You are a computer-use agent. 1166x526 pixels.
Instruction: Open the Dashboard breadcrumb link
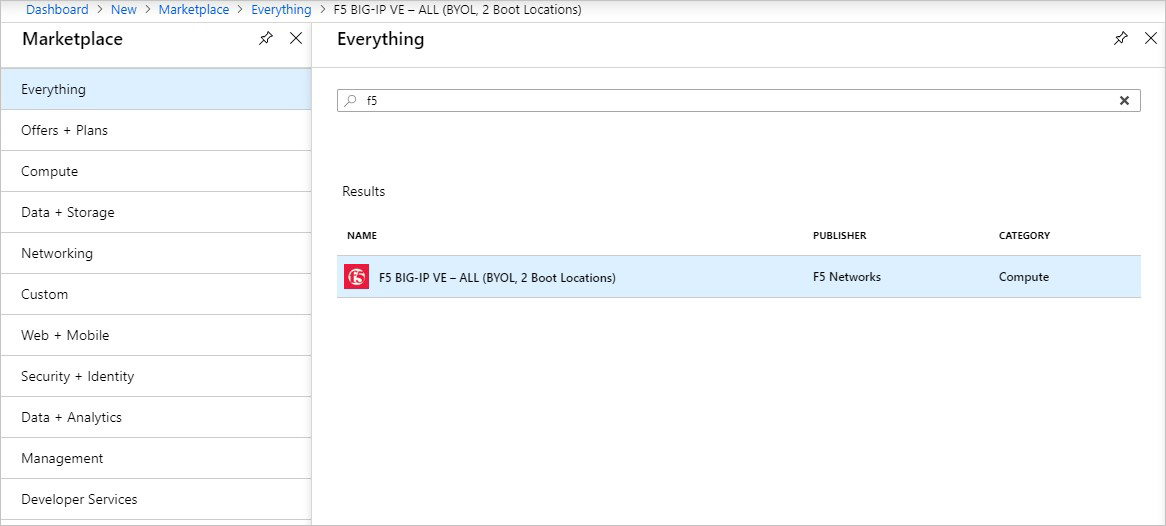pyautogui.click(x=57, y=10)
